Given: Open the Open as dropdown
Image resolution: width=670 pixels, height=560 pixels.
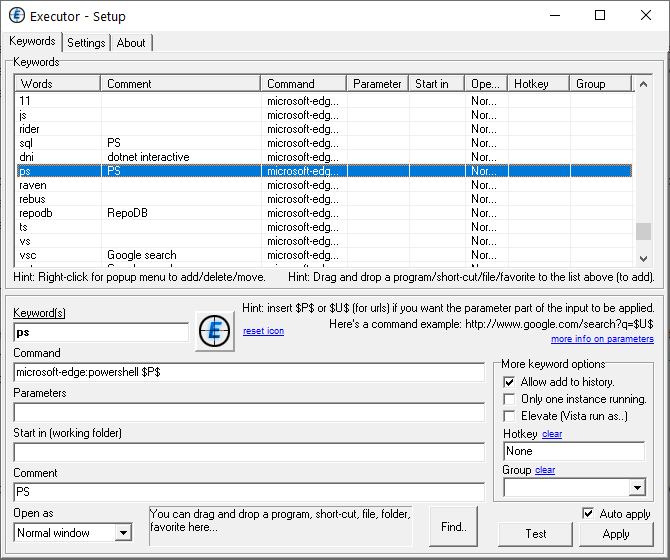Looking at the screenshot, I should (x=123, y=533).
